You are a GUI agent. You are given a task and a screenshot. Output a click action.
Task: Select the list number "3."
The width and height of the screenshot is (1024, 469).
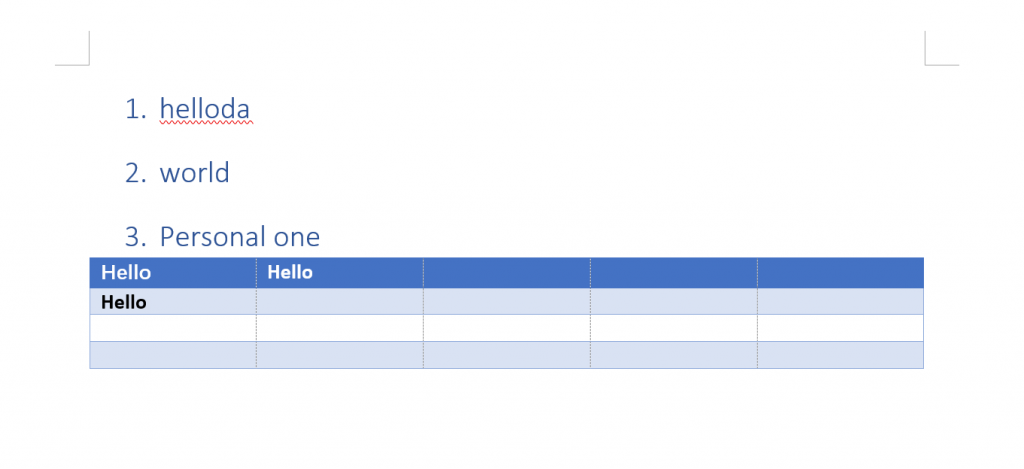[136, 237]
